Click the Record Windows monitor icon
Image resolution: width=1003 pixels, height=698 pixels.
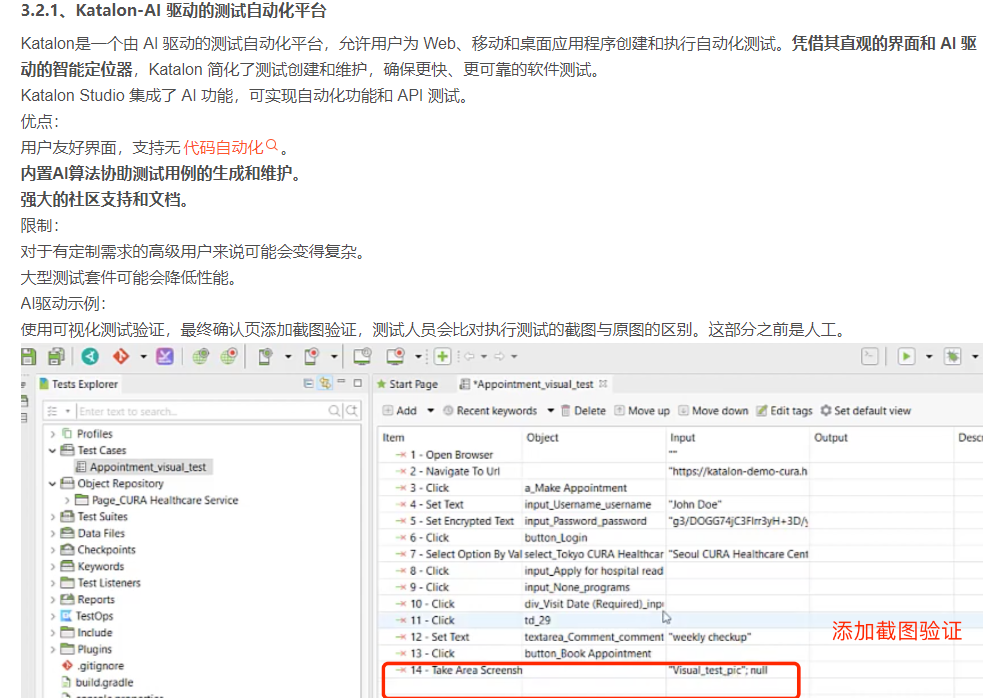click(x=395, y=356)
